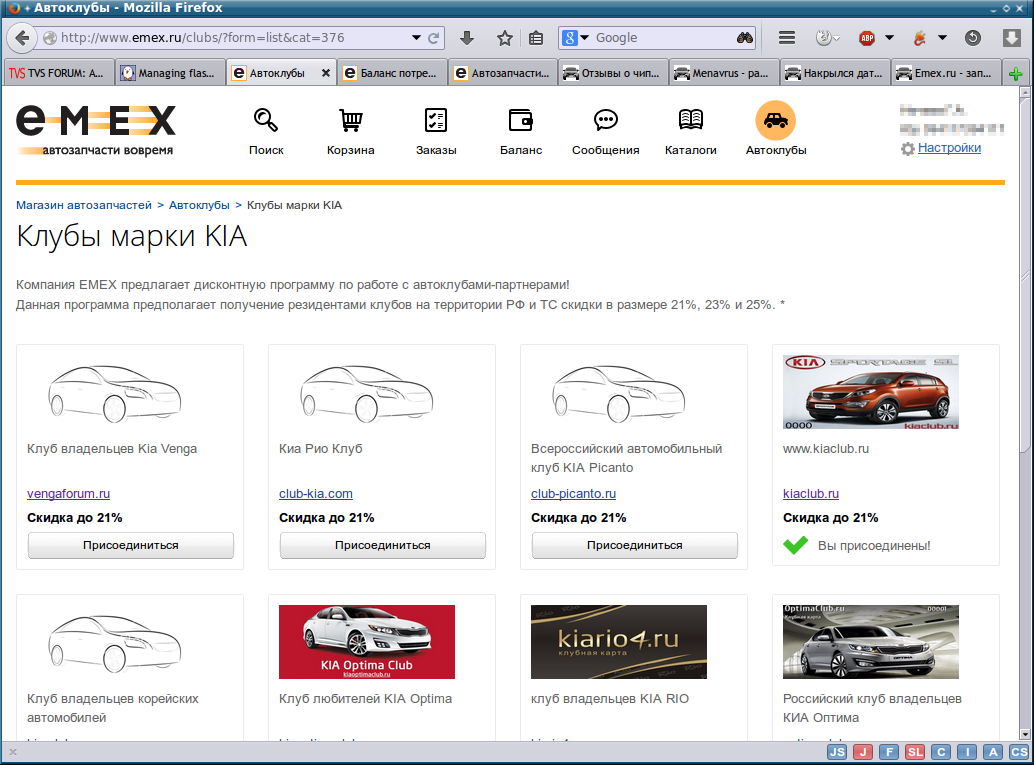Screen dimensions: 1034x765
Task: Click the KIA Sportage kiaclub.ru card image
Action: pyautogui.click(x=870, y=392)
